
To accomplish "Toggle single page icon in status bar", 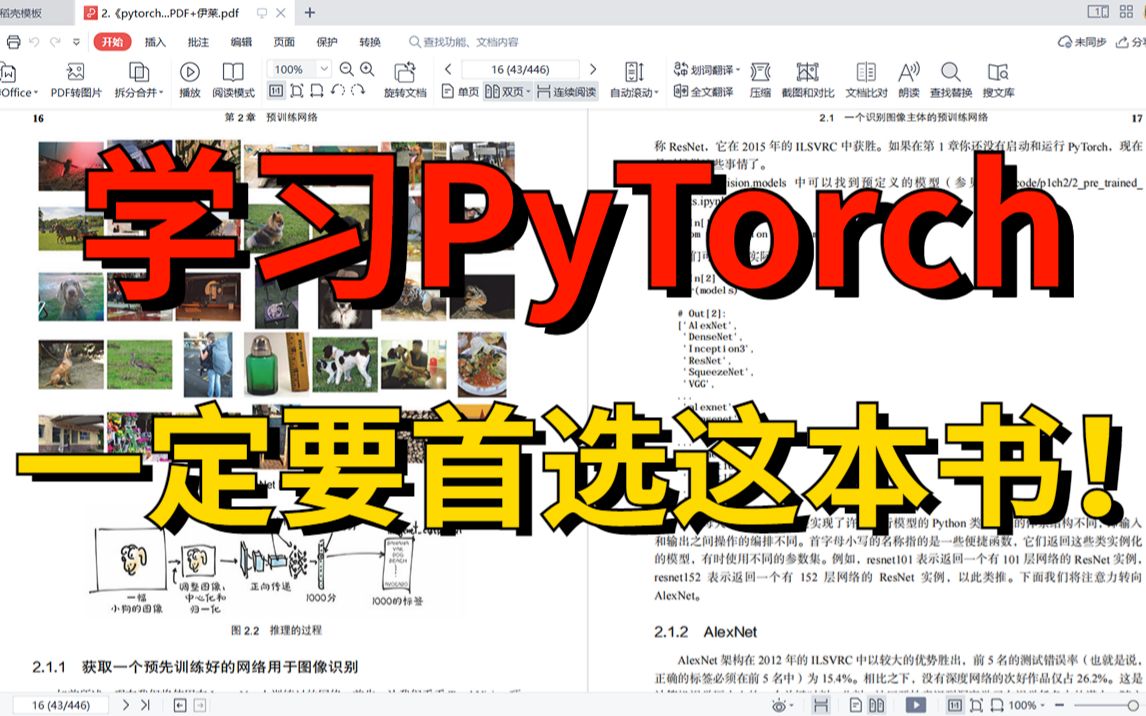I will coord(855,706).
